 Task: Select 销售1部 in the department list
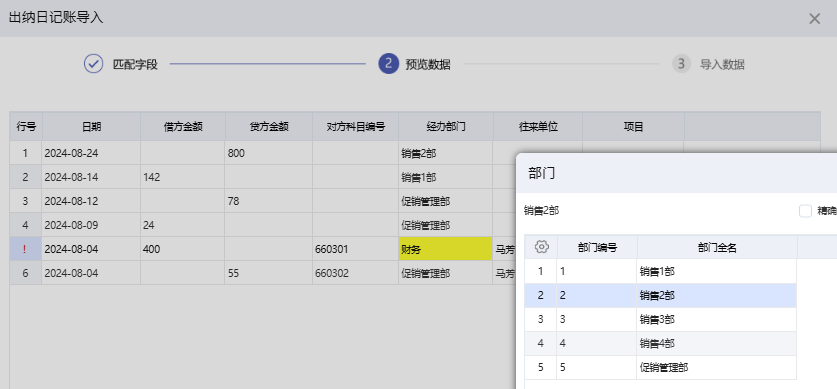[660, 272]
